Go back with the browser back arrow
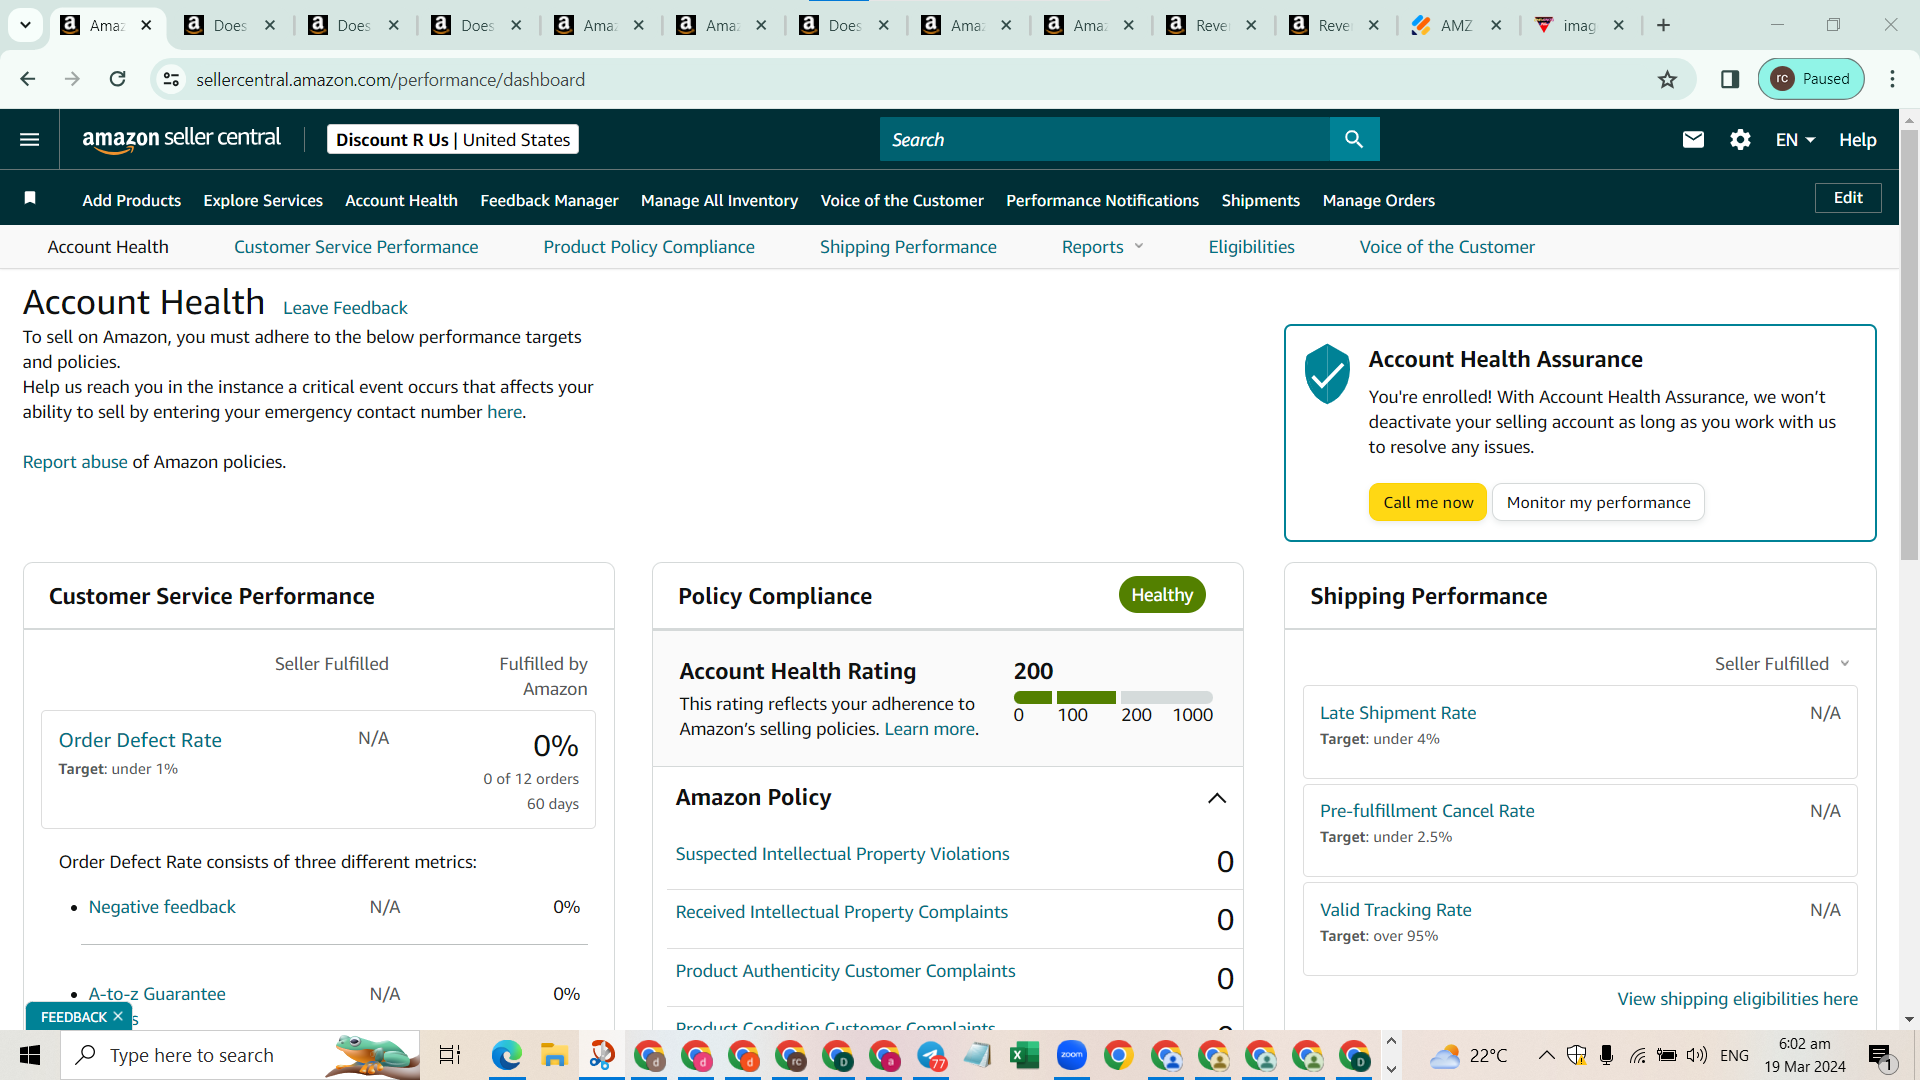1920x1080 pixels. [x=28, y=79]
